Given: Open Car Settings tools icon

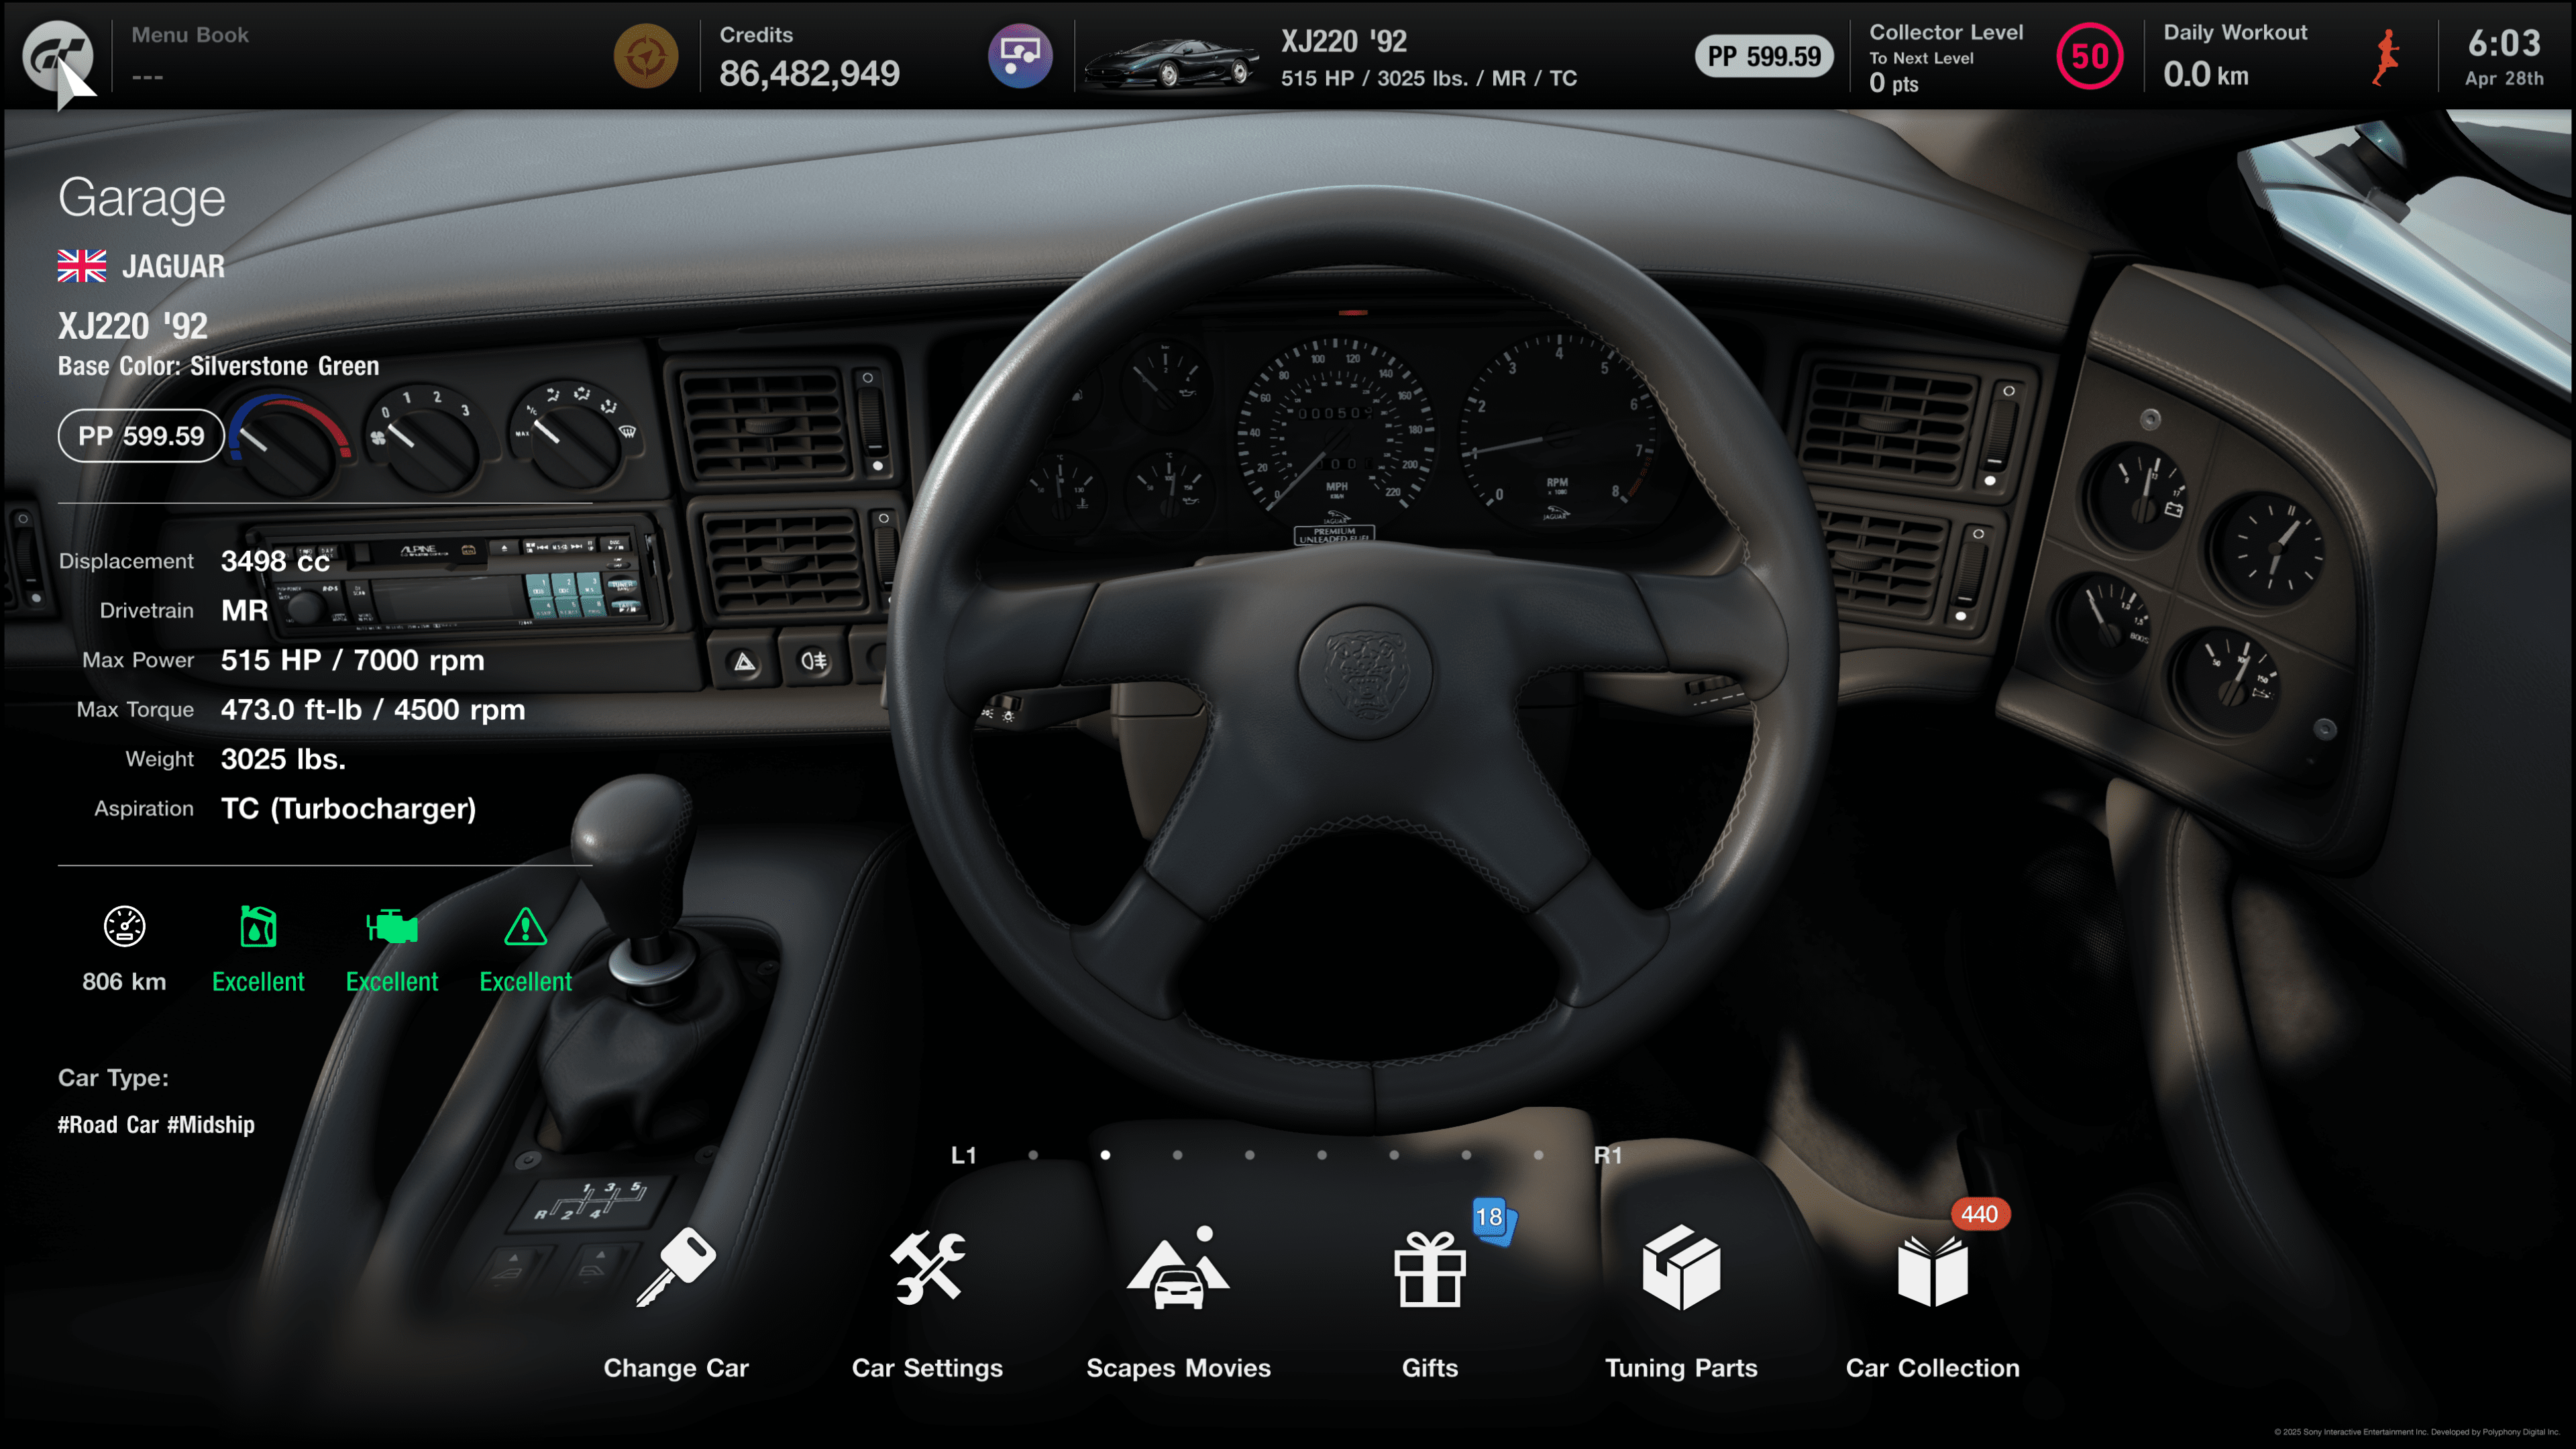Looking at the screenshot, I should (x=928, y=1267).
